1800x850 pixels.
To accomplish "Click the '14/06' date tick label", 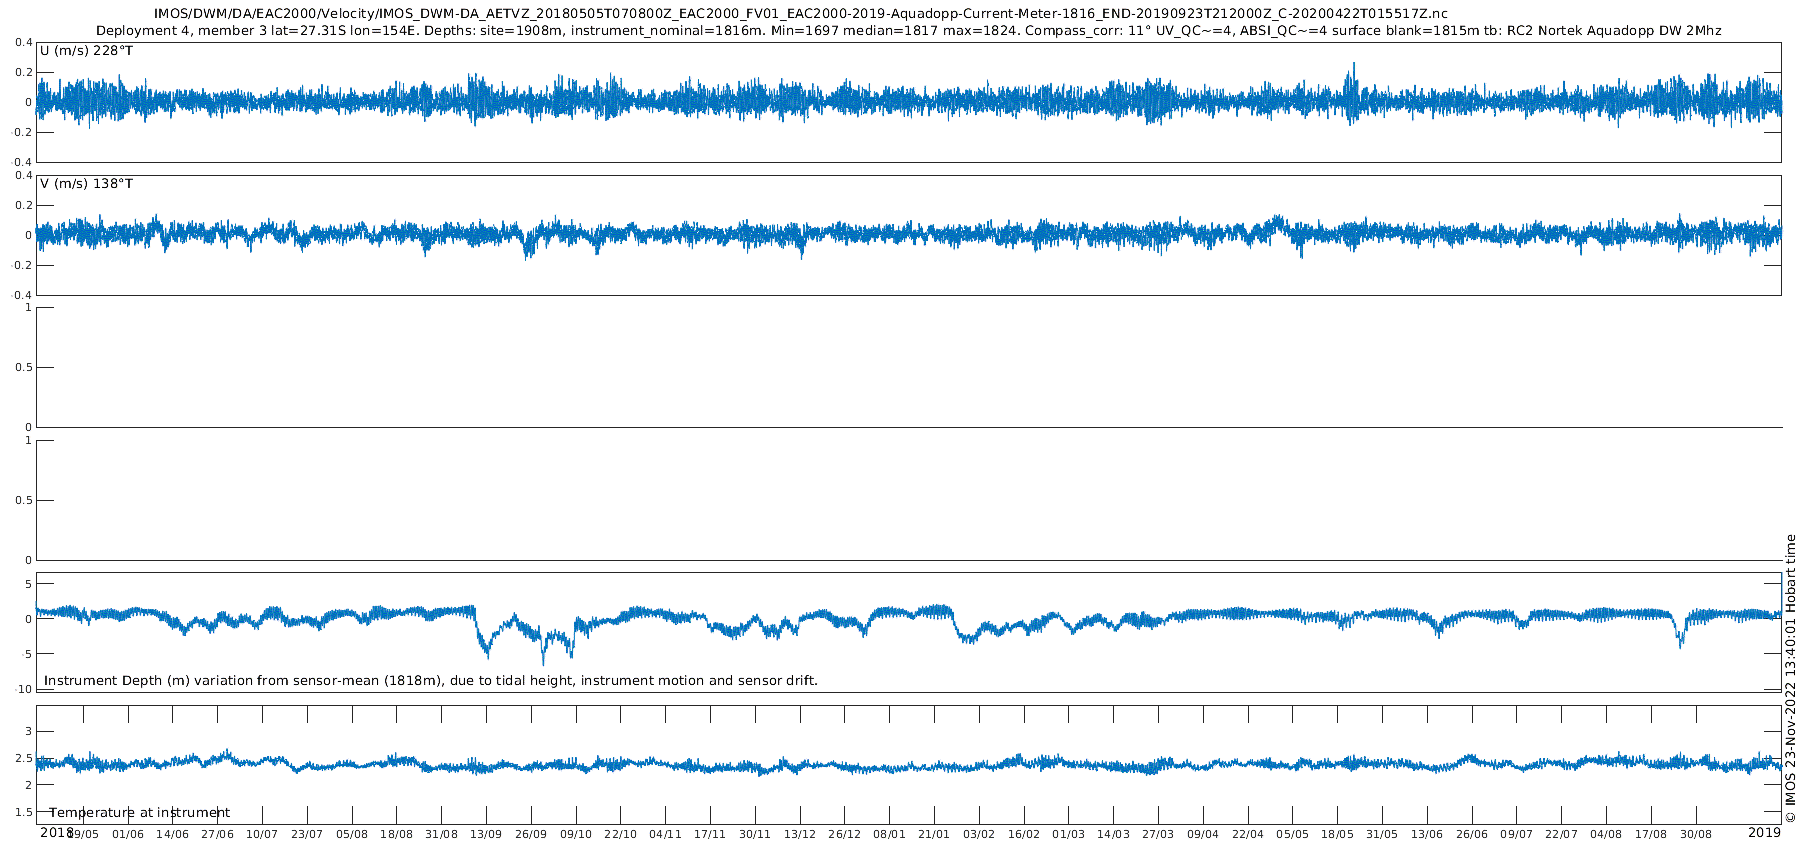I will pos(173,834).
